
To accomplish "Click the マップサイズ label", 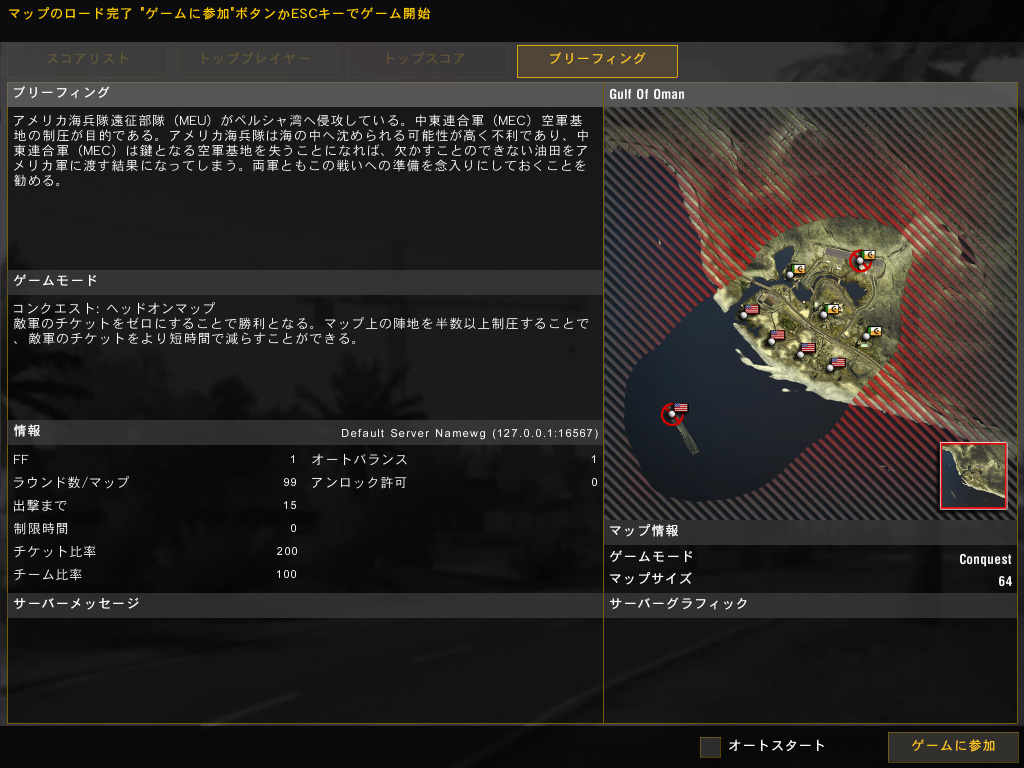I will [x=650, y=579].
